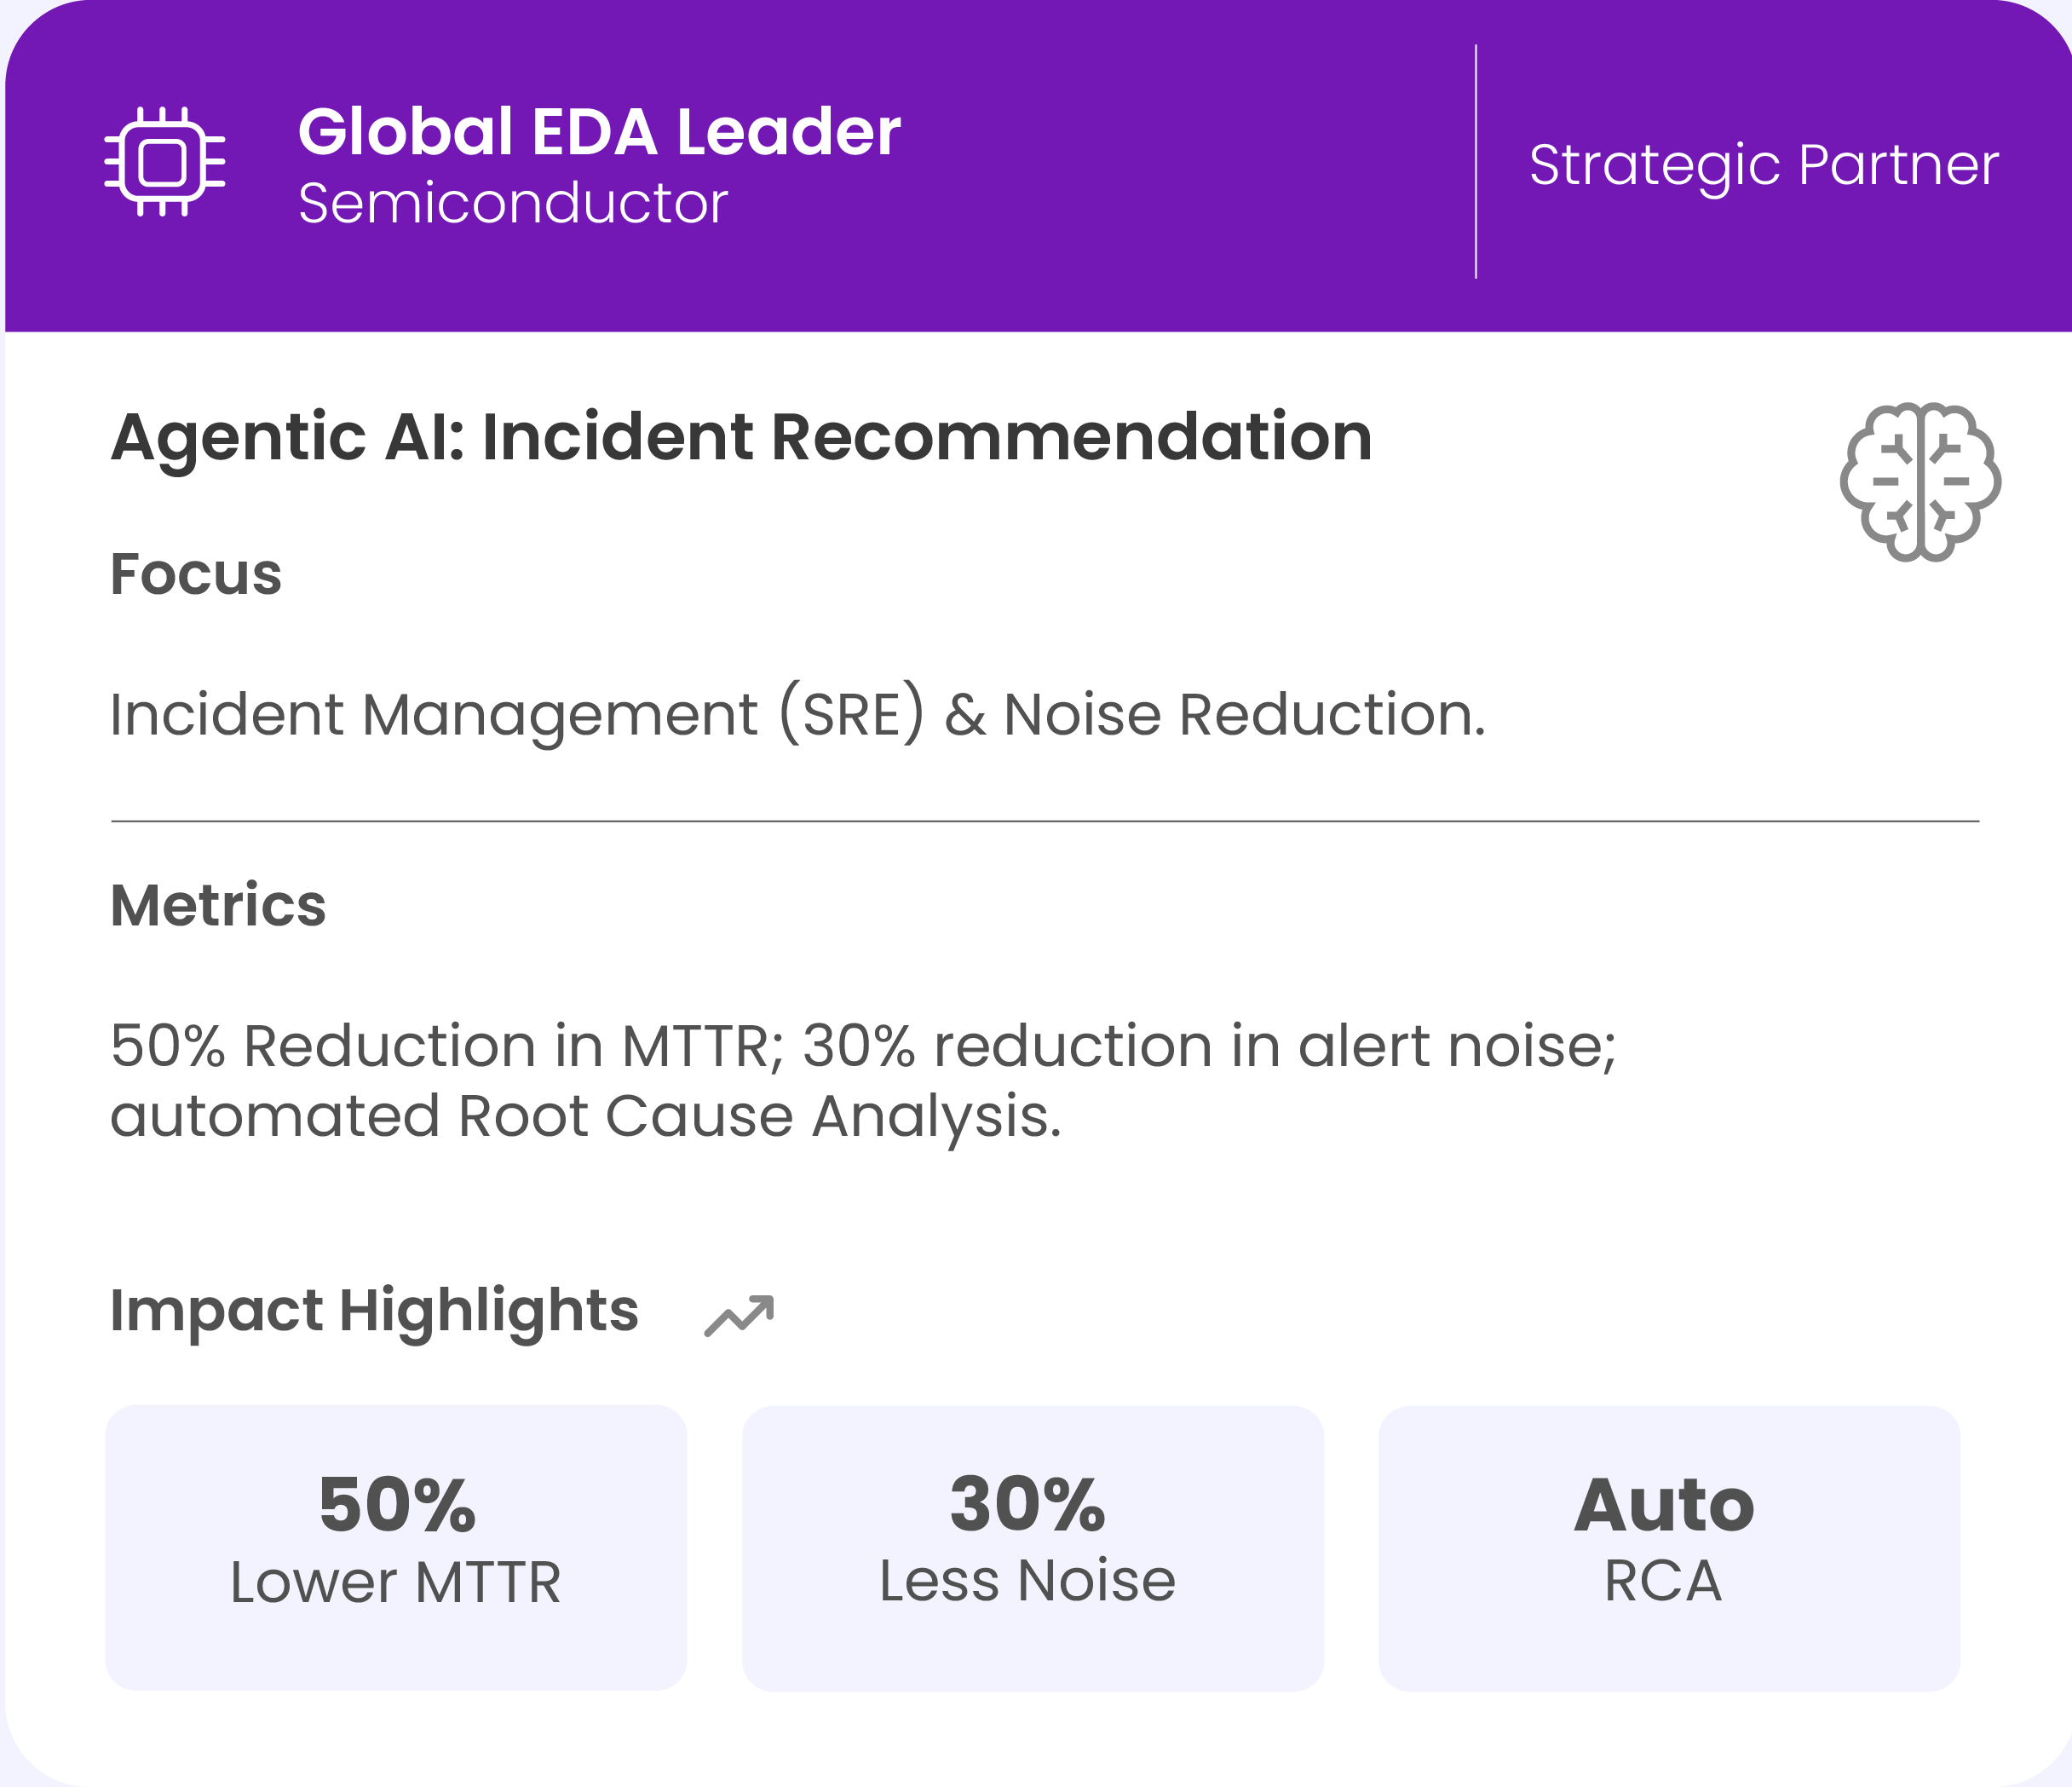Viewport: 2072px width, 1787px height.
Task: Click the bold Auto stat text
Action: coord(1664,1505)
